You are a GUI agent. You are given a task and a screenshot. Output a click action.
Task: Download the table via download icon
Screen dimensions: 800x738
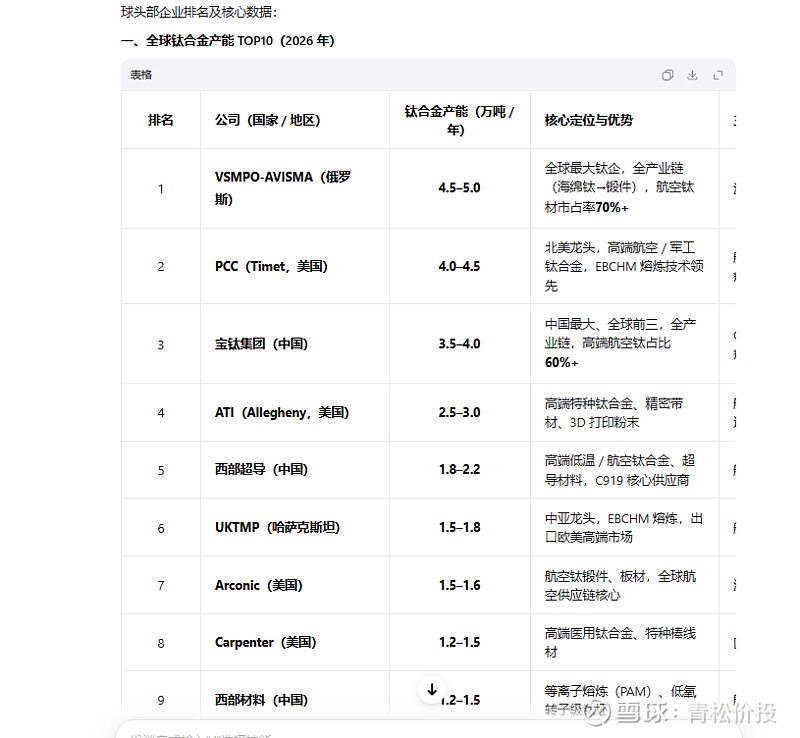(692, 76)
